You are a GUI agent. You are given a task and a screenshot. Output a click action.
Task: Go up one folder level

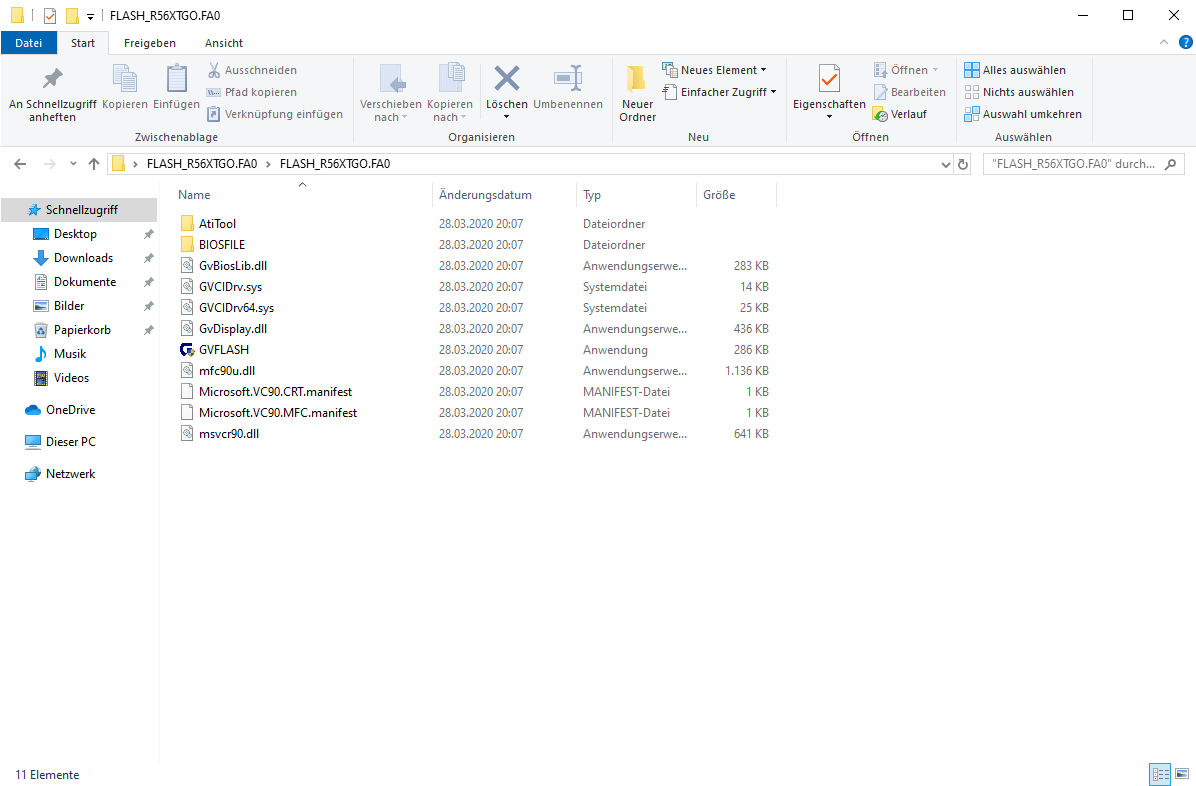point(94,164)
